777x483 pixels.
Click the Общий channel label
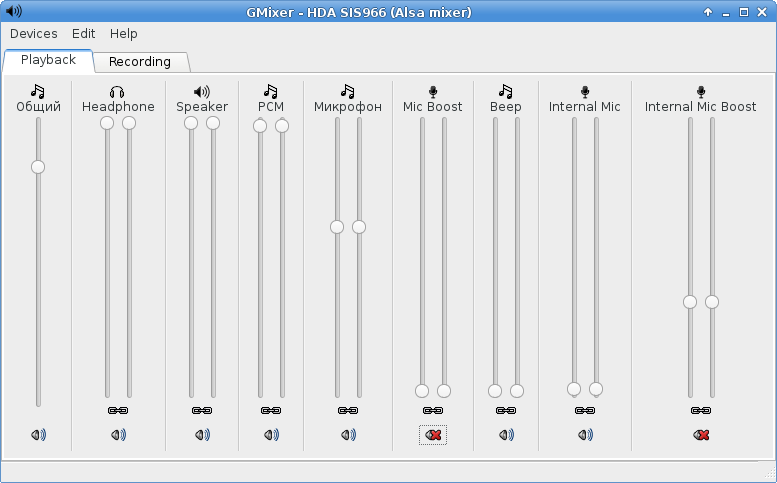tap(38, 107)
